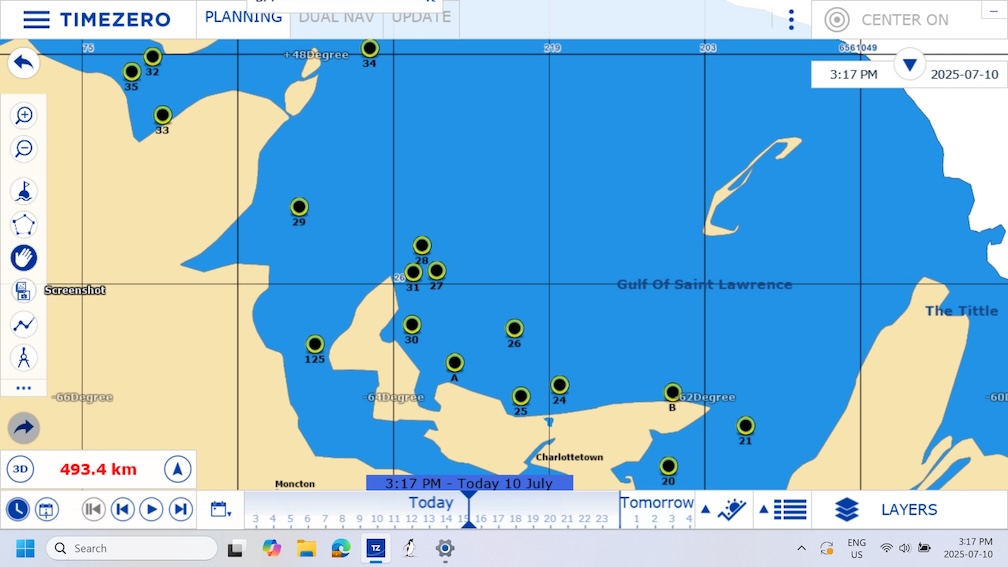This screenshot has width=1008, height=567.
Task: Click the timeline play button
Action: tap(151, 510)
